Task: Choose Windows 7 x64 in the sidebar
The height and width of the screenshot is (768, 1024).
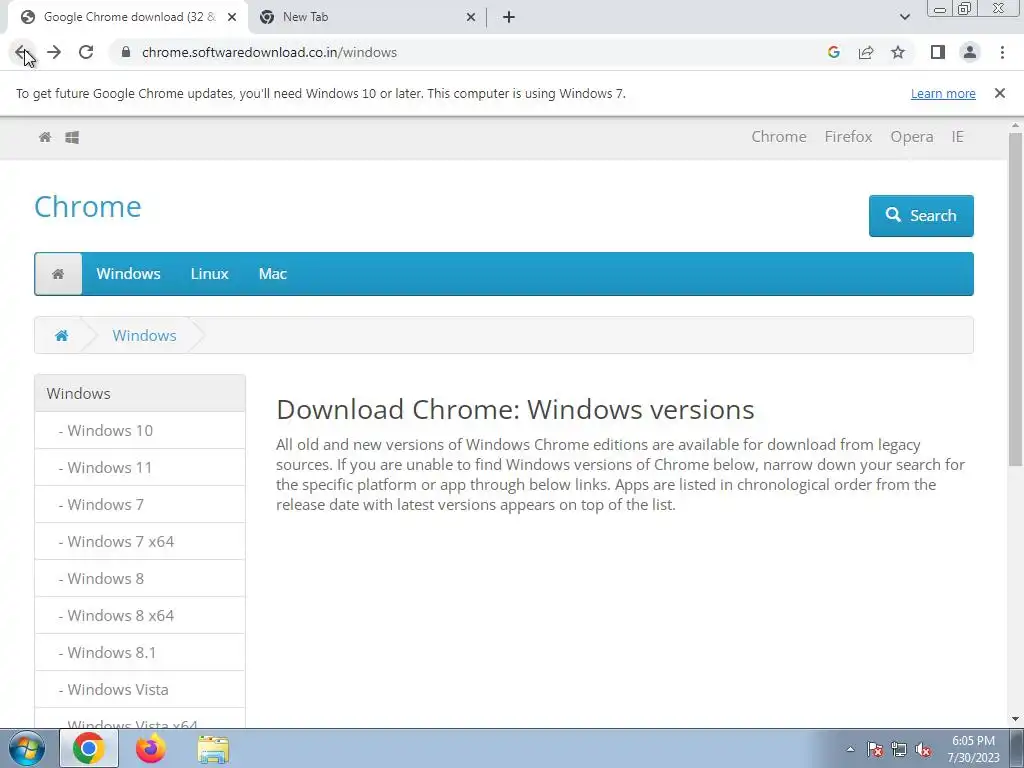Action: [140, 541]
